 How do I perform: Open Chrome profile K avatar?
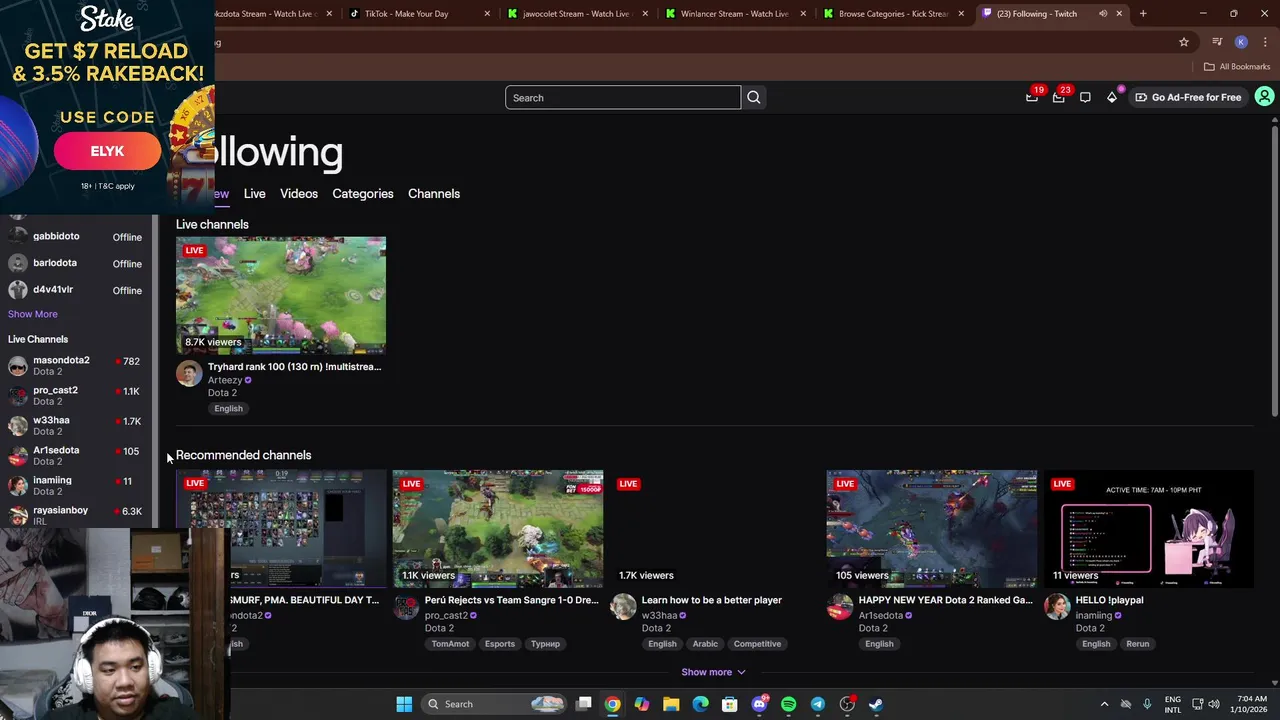[x=1241, y=42]
